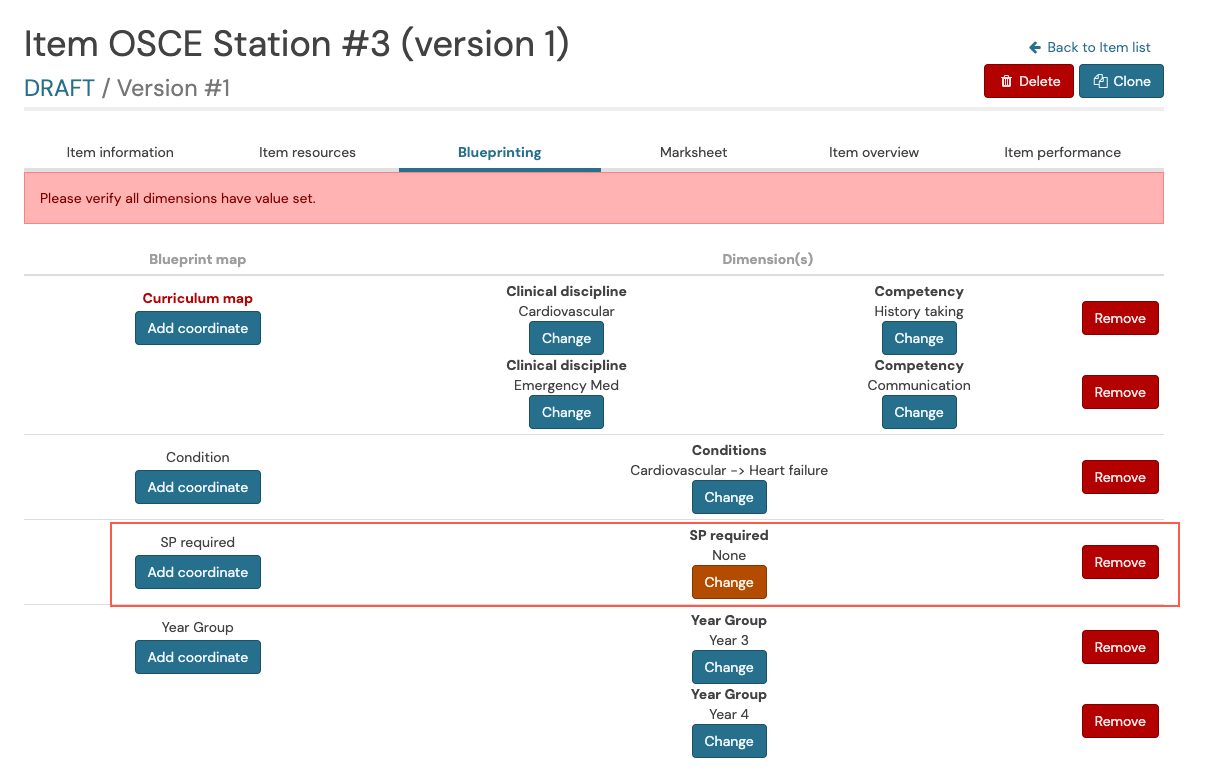Change the SP required value
Viewport: 1225px width, 774px height.
pos(729,582)
